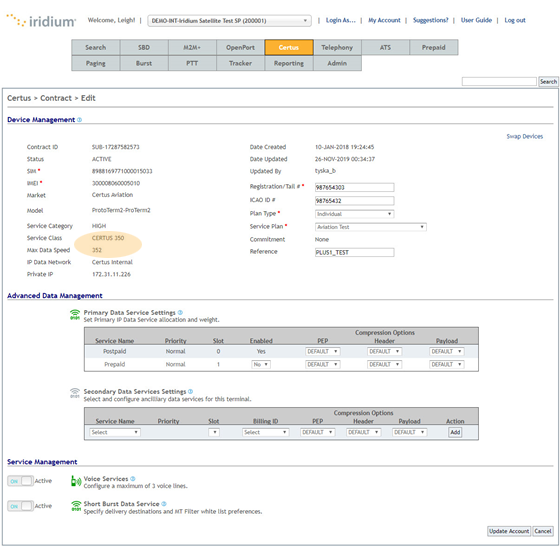Screen dimensions: 560x547
Task: Open Secondary Service Name Select dropdown
Action: click(x=115, y=432)
